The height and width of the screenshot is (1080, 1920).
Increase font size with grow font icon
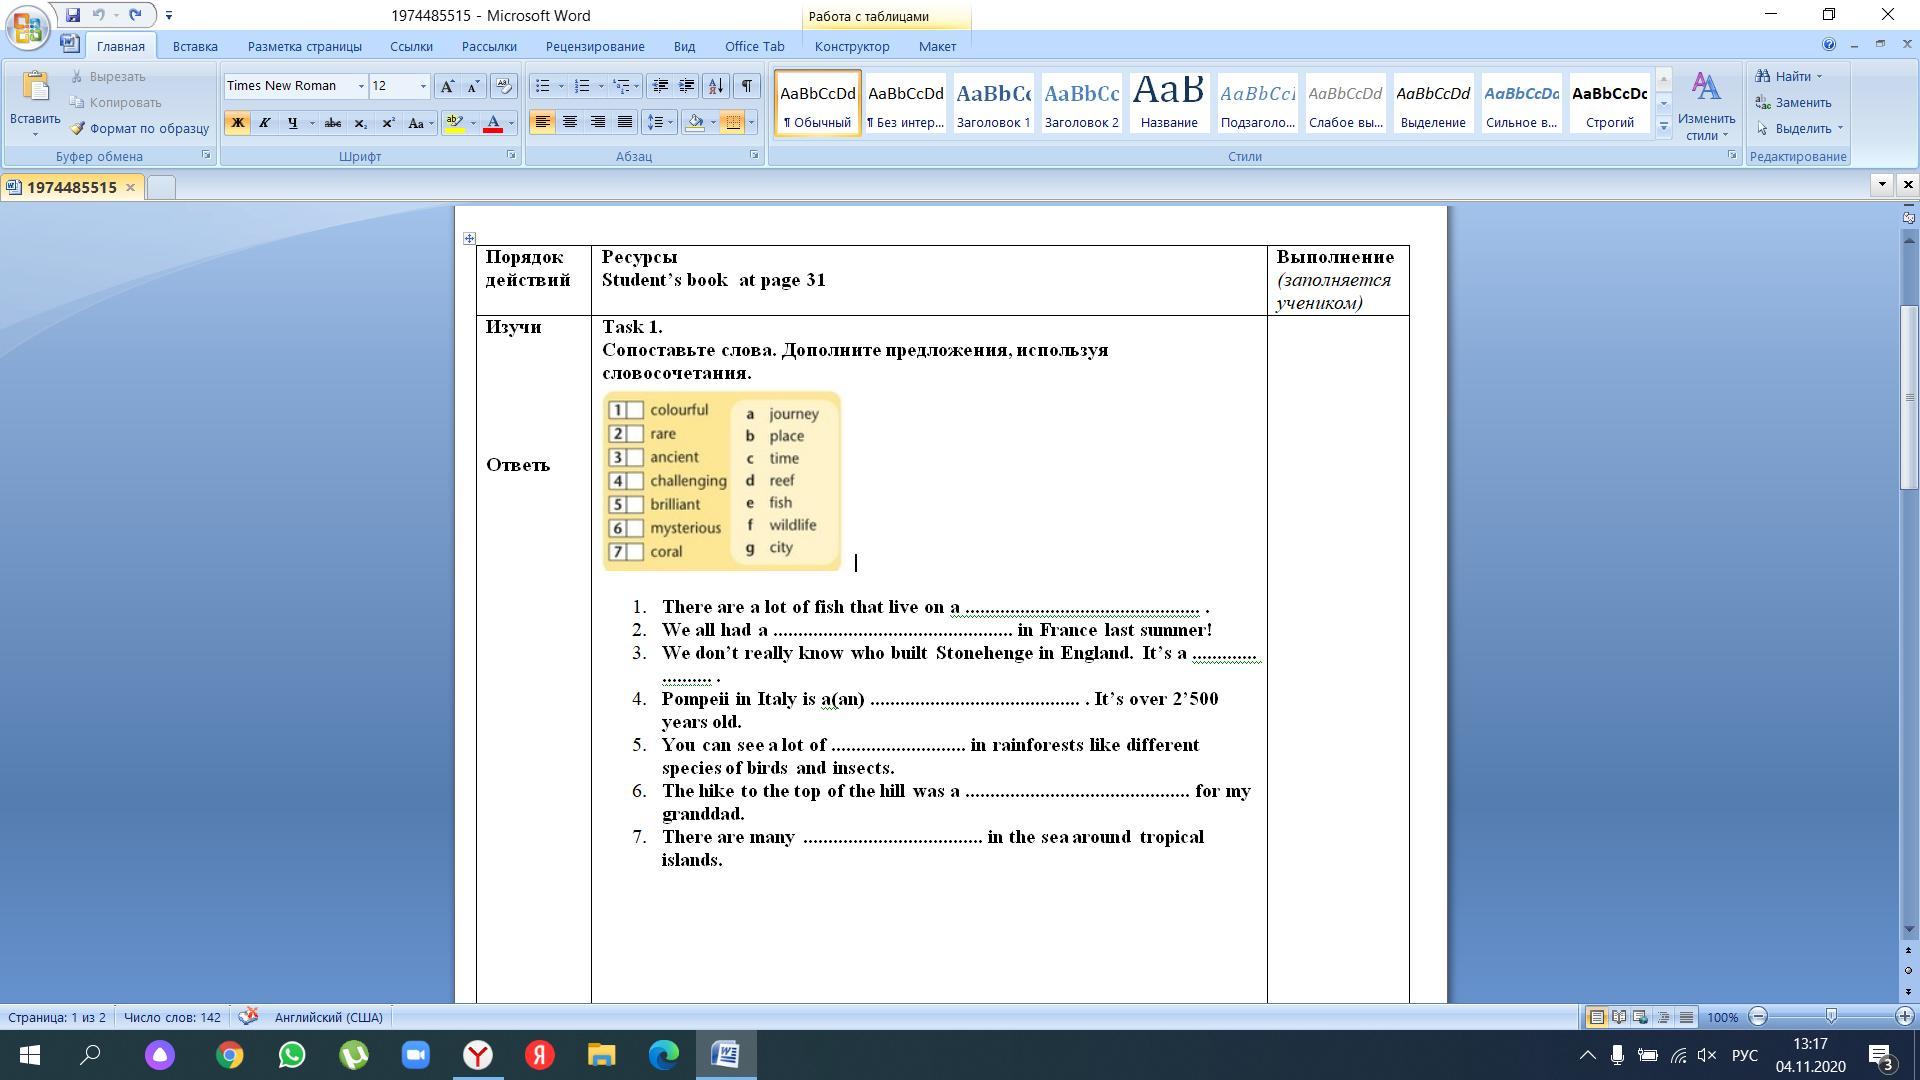pos(447,86)
